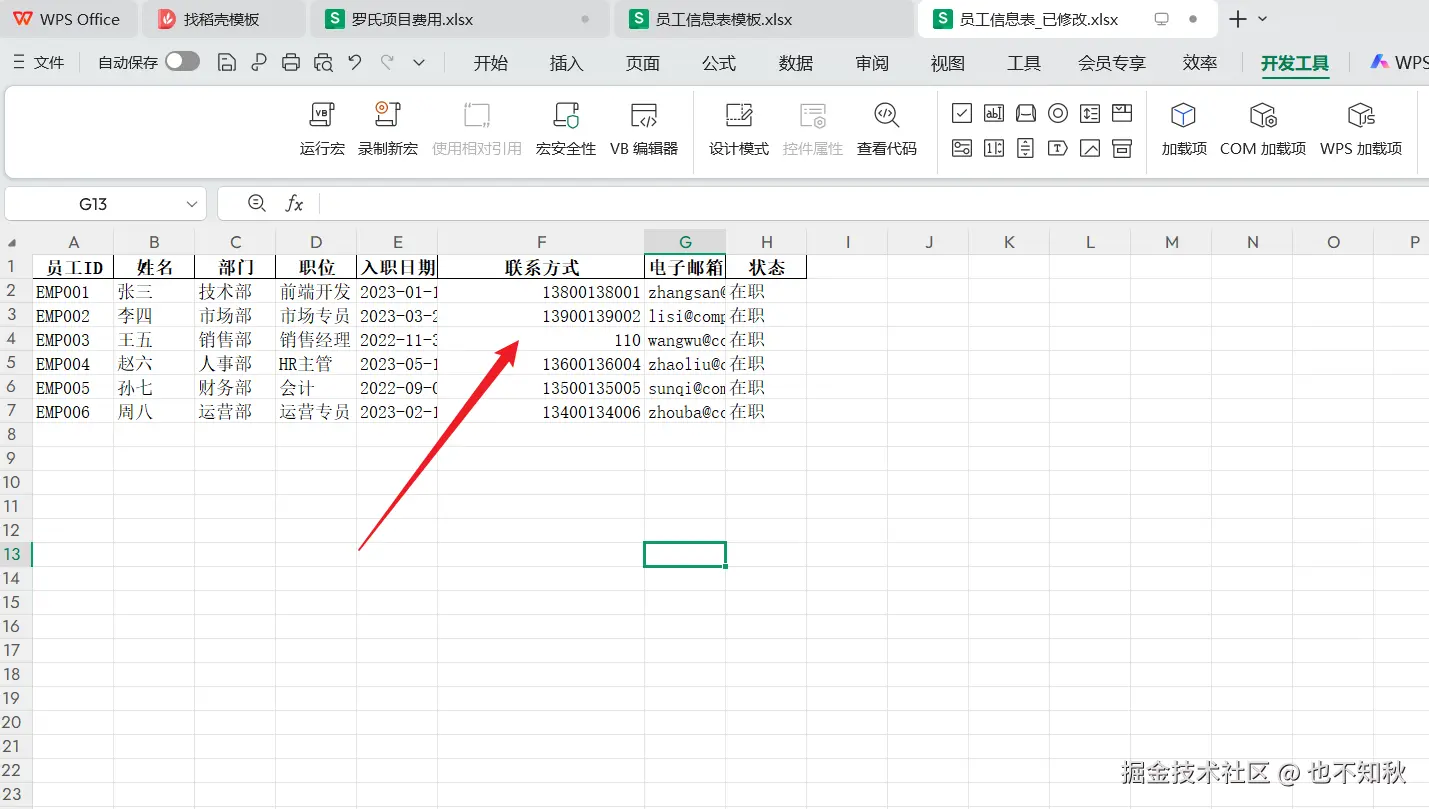1429x809 pixels.
Task: Switch to the 审阅 ribbon tab
Action: 872,63
